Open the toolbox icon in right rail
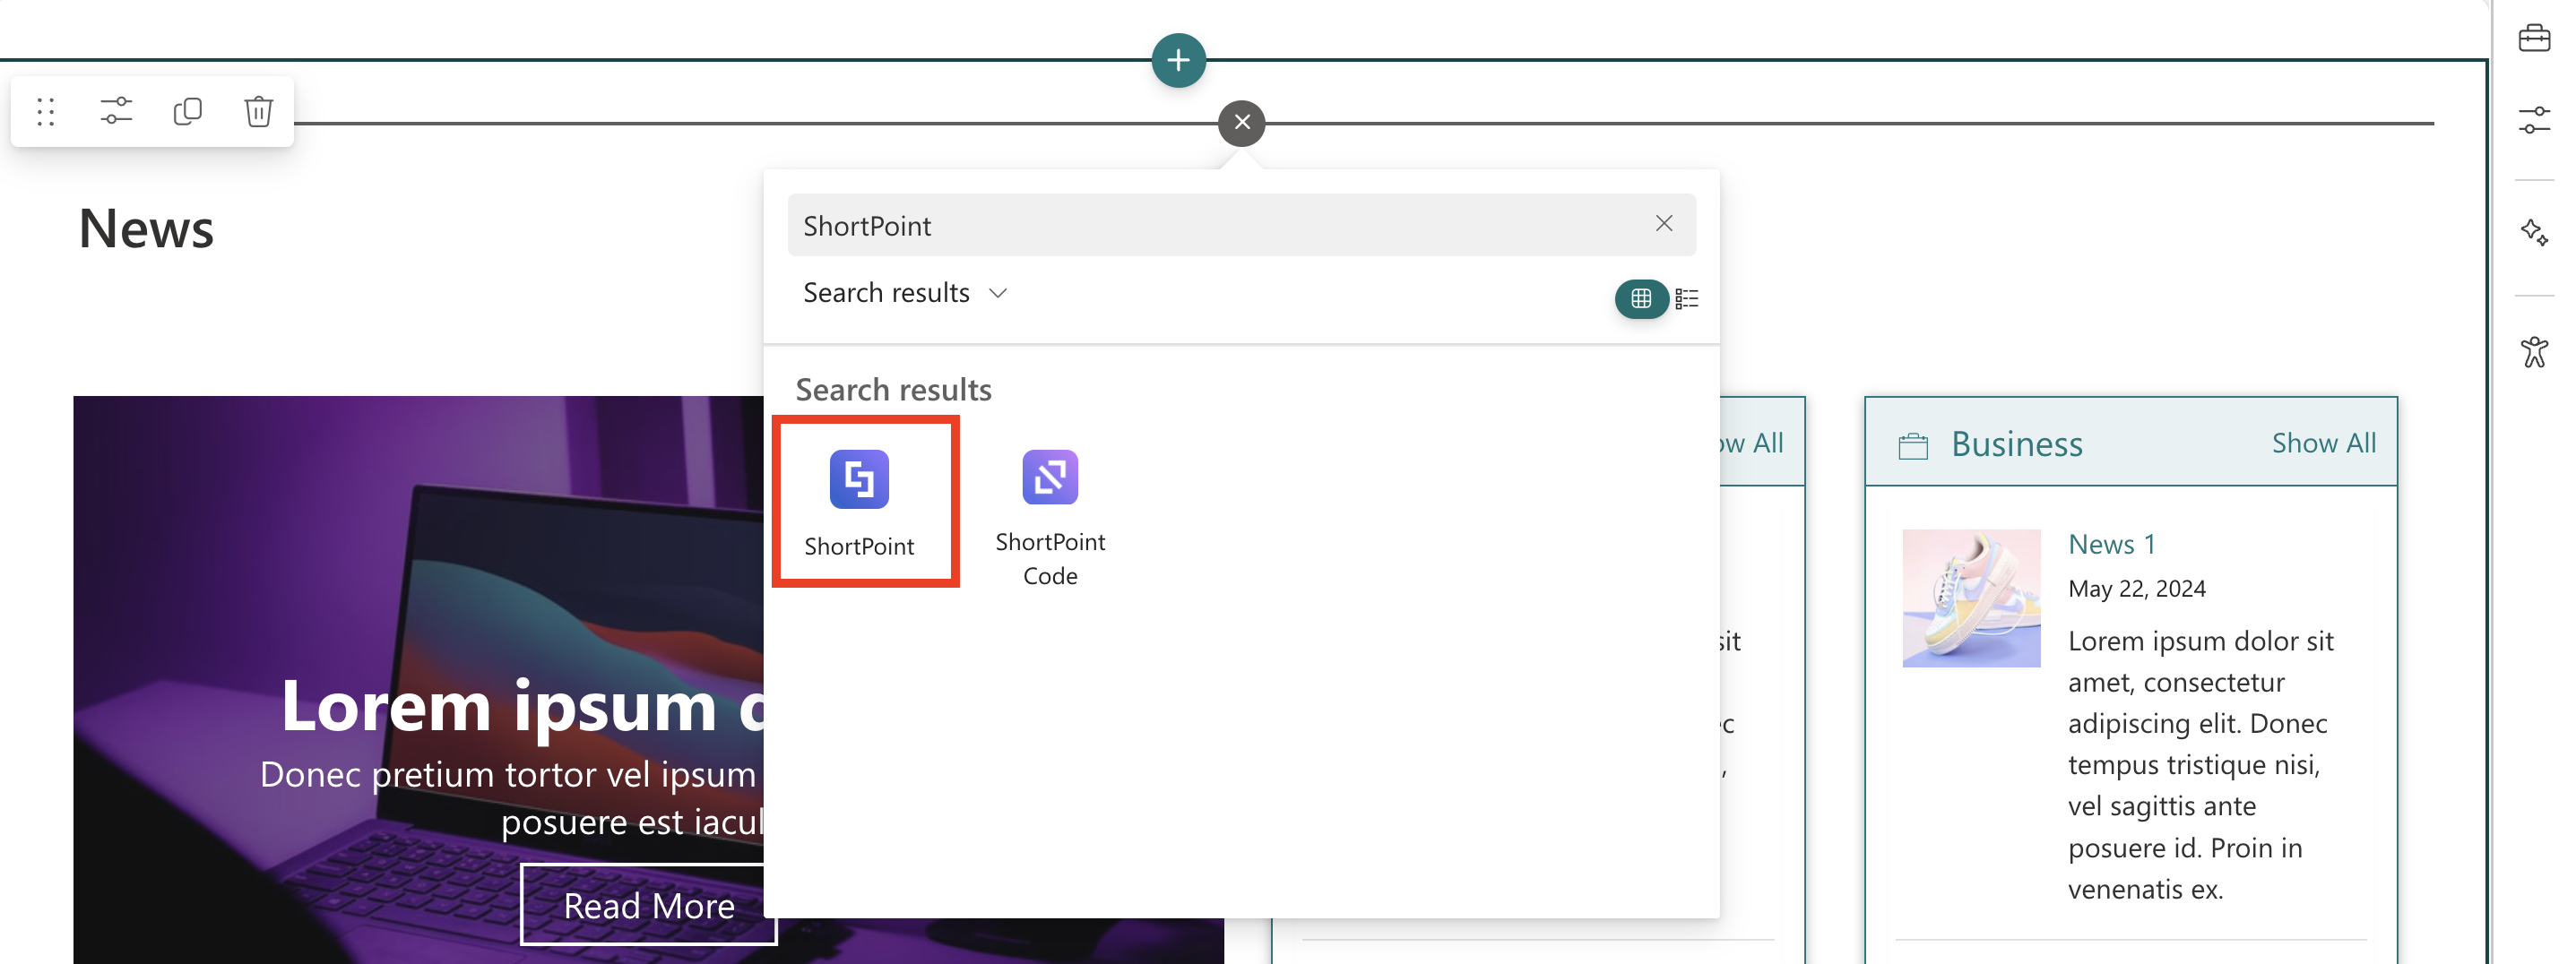The height and width of the screenshot is (964, 2576). coord(2533,39)
